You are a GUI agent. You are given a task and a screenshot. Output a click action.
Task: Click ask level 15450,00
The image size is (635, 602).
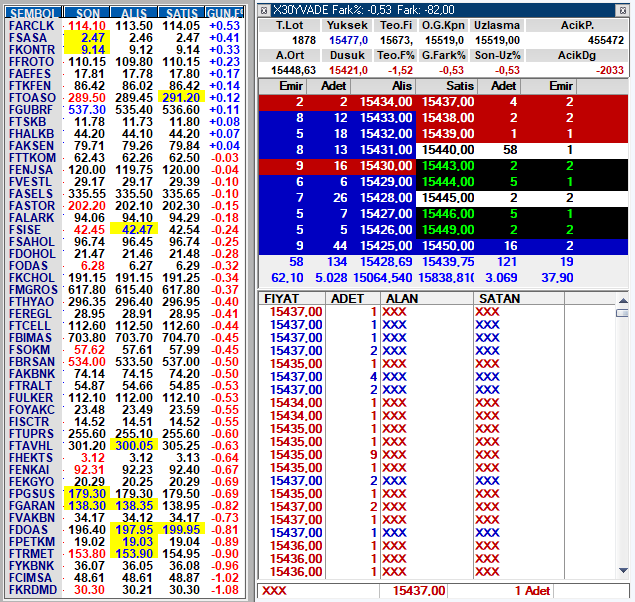click(448, 246)
